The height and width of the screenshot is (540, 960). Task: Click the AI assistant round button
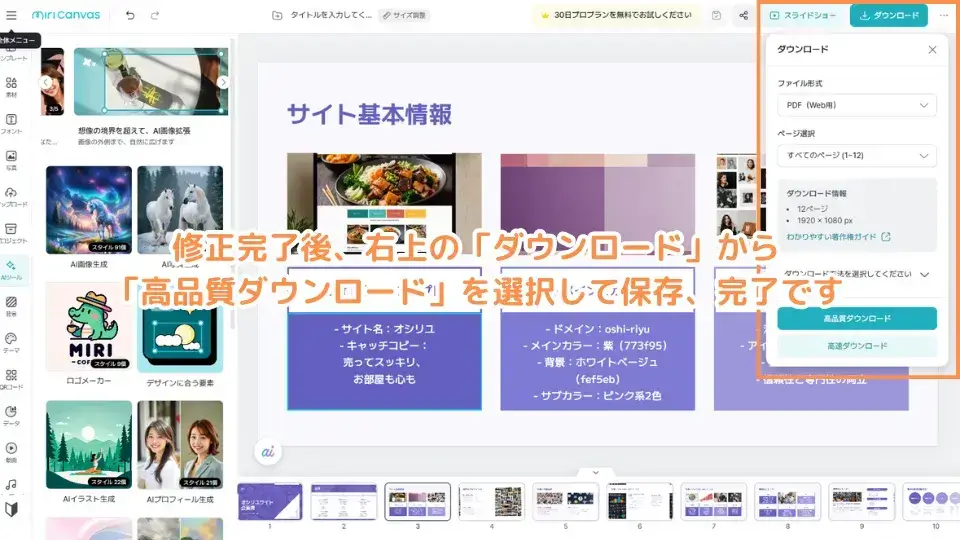(268, 452)
